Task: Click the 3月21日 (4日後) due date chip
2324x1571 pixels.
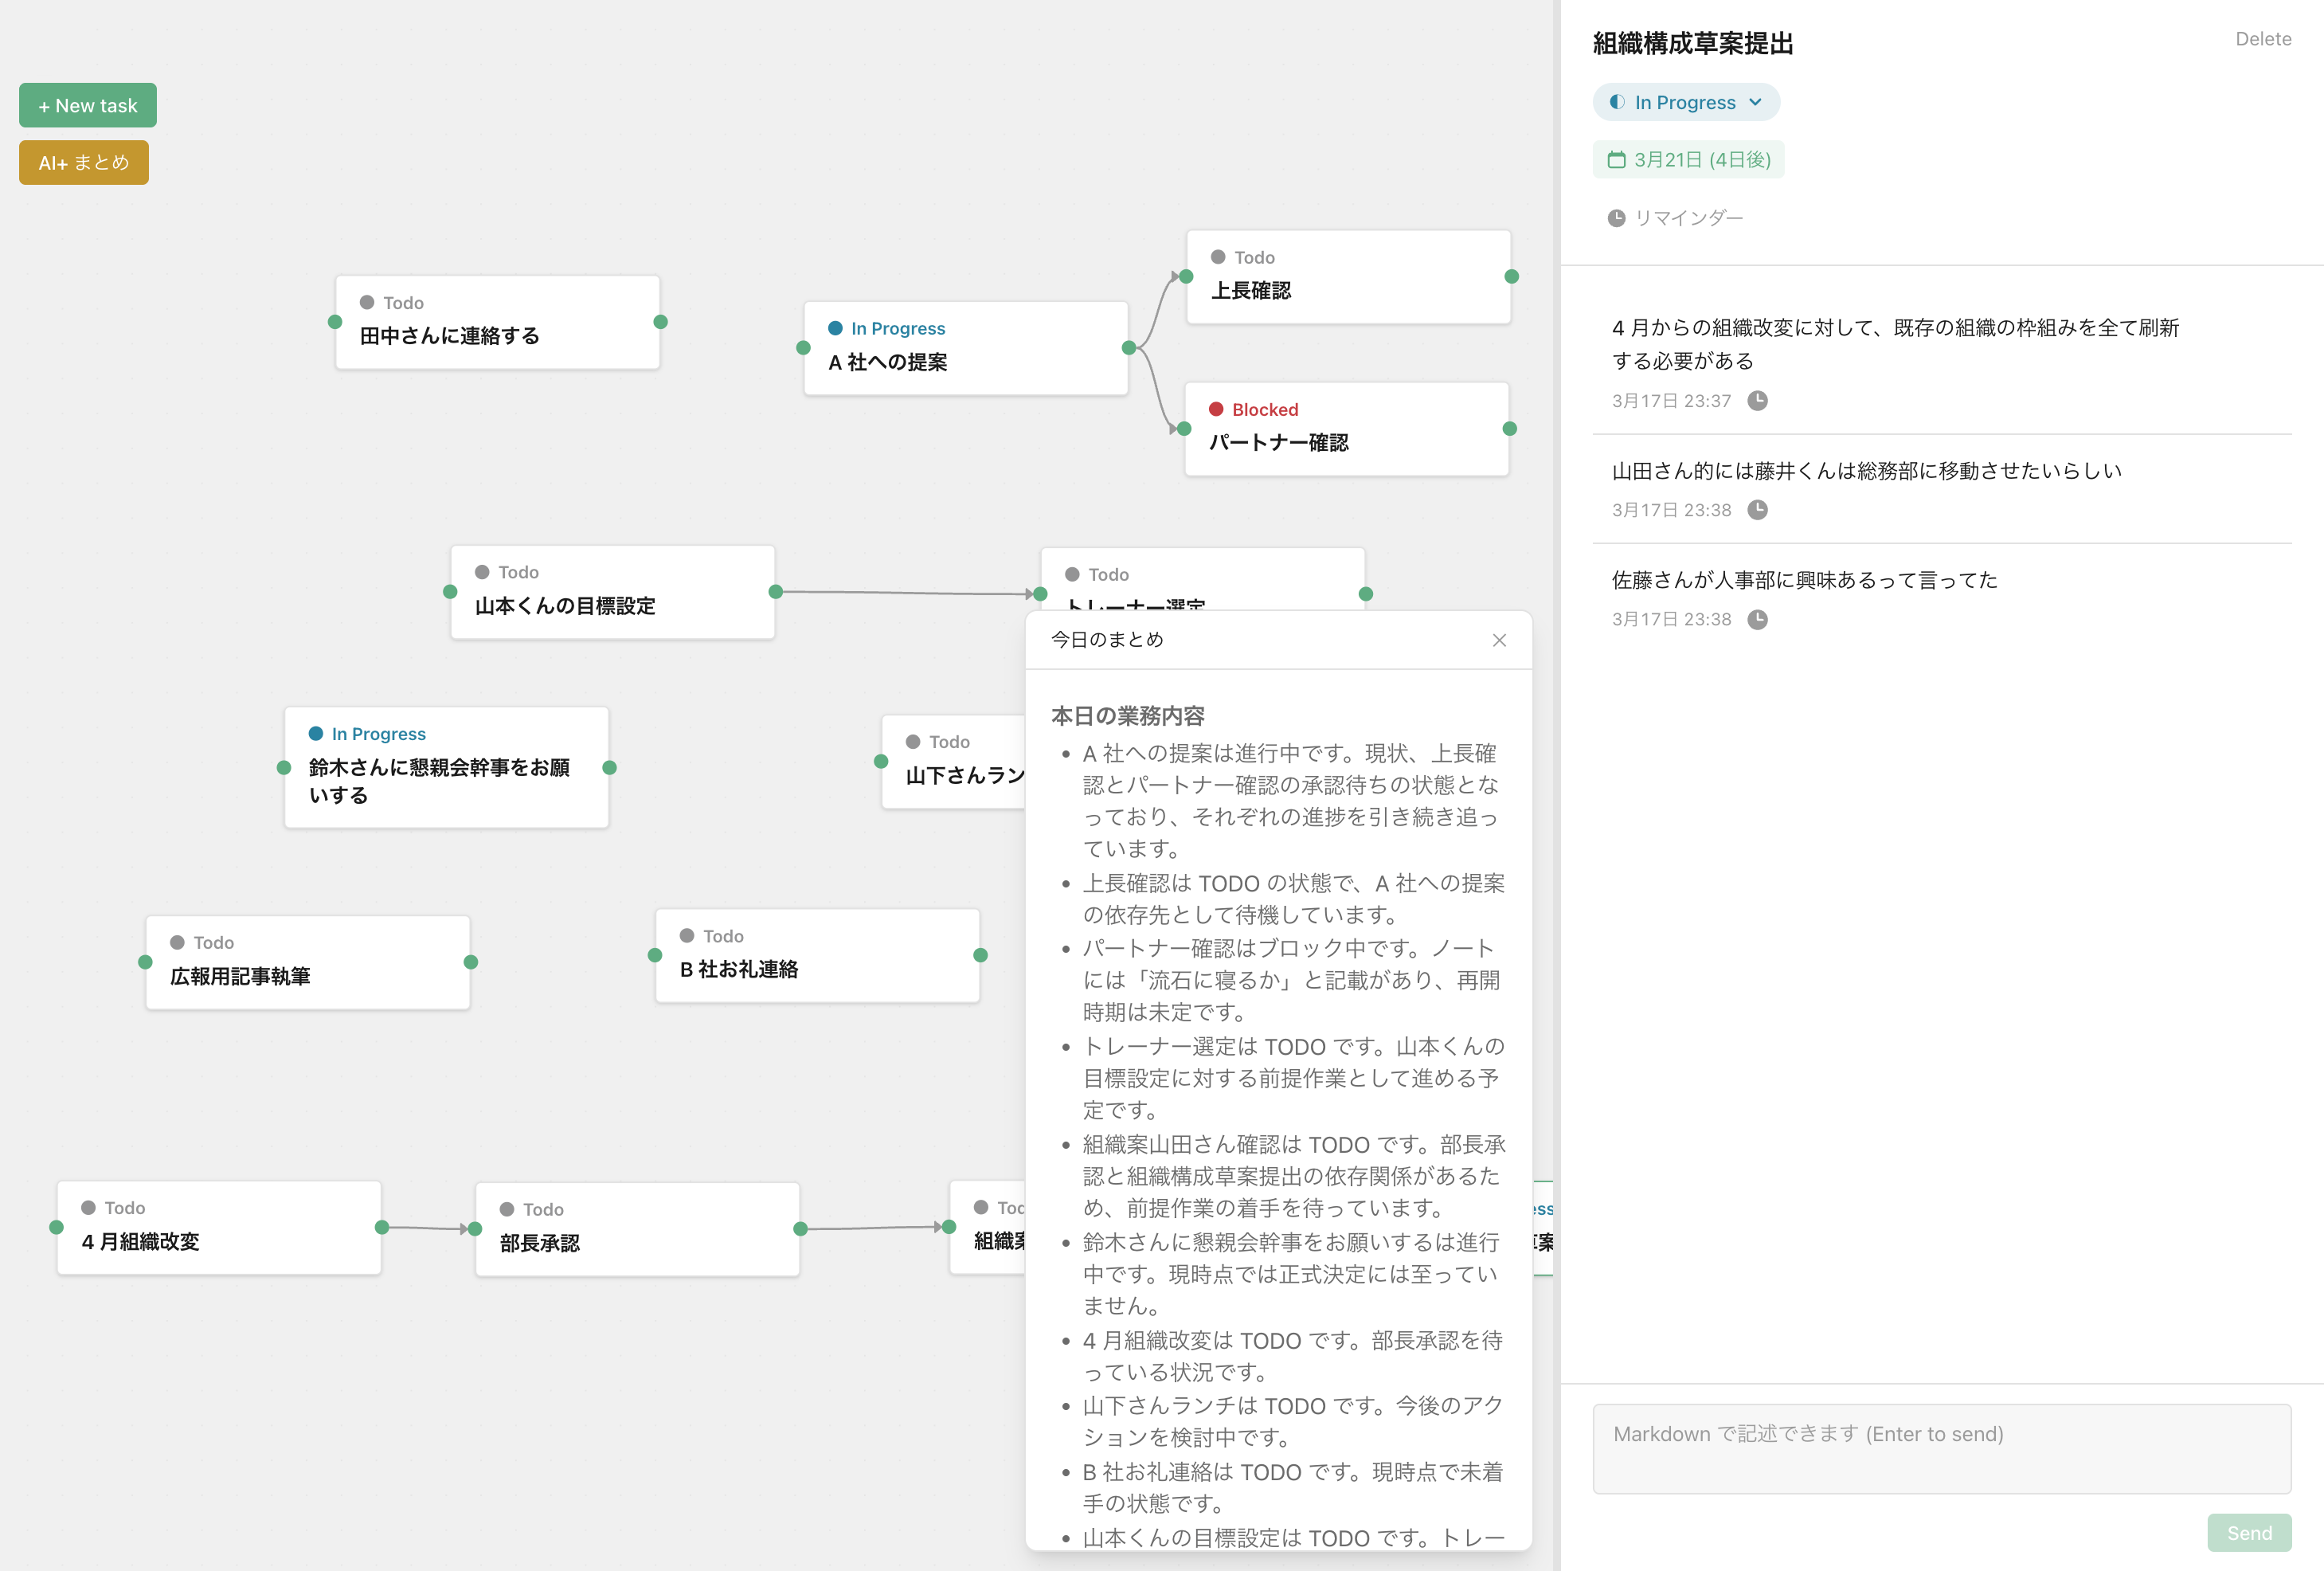Action: coord(1688,159)
